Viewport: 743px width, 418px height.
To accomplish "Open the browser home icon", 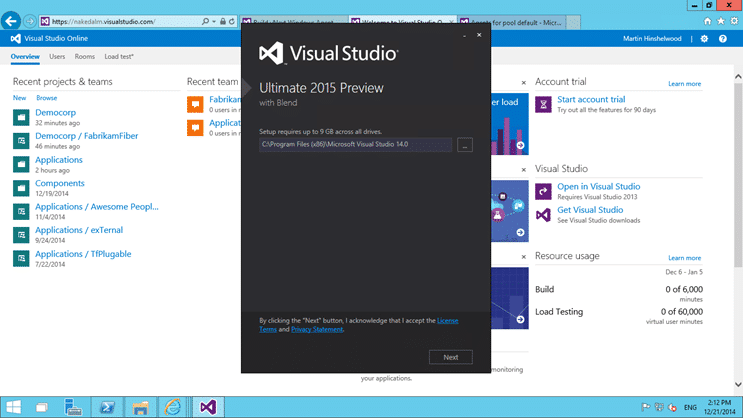I will [x=707, y=21].
